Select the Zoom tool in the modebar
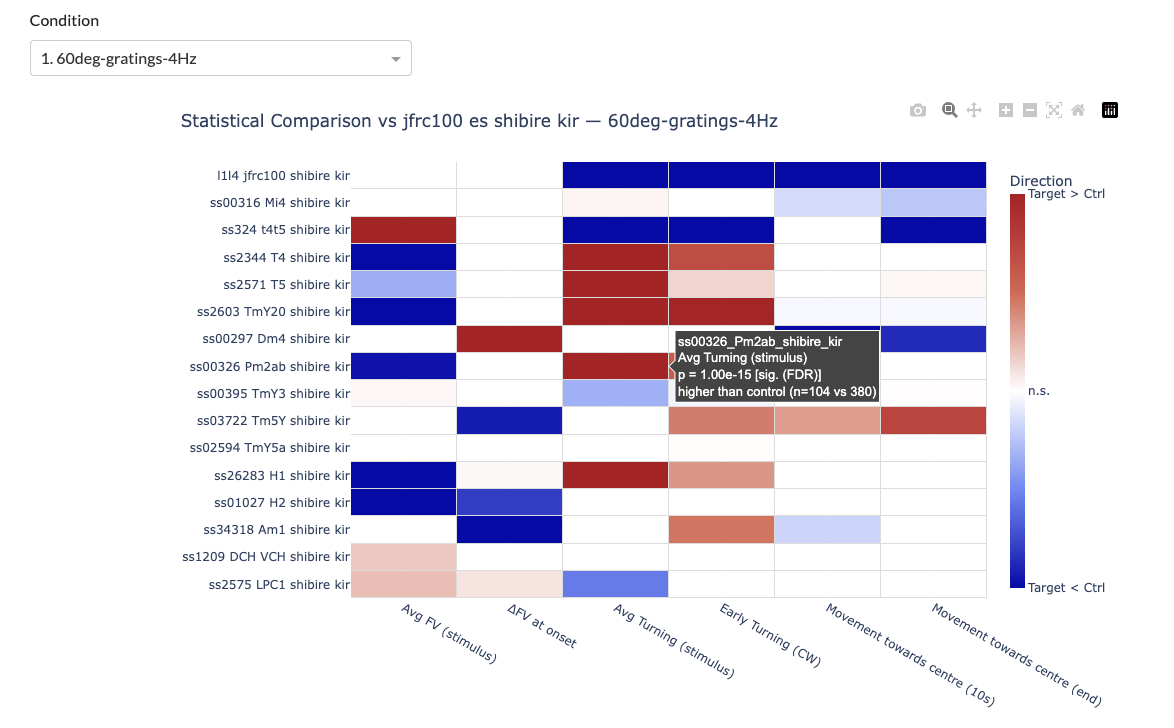This screenshot has height=728, width=1174. (x=949, y=111)
